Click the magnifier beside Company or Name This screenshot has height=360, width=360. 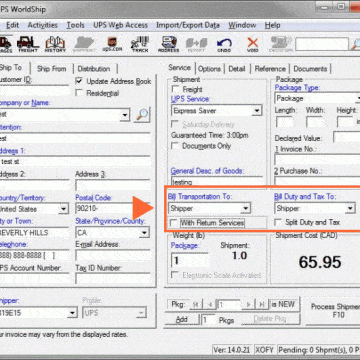(143, 115)
